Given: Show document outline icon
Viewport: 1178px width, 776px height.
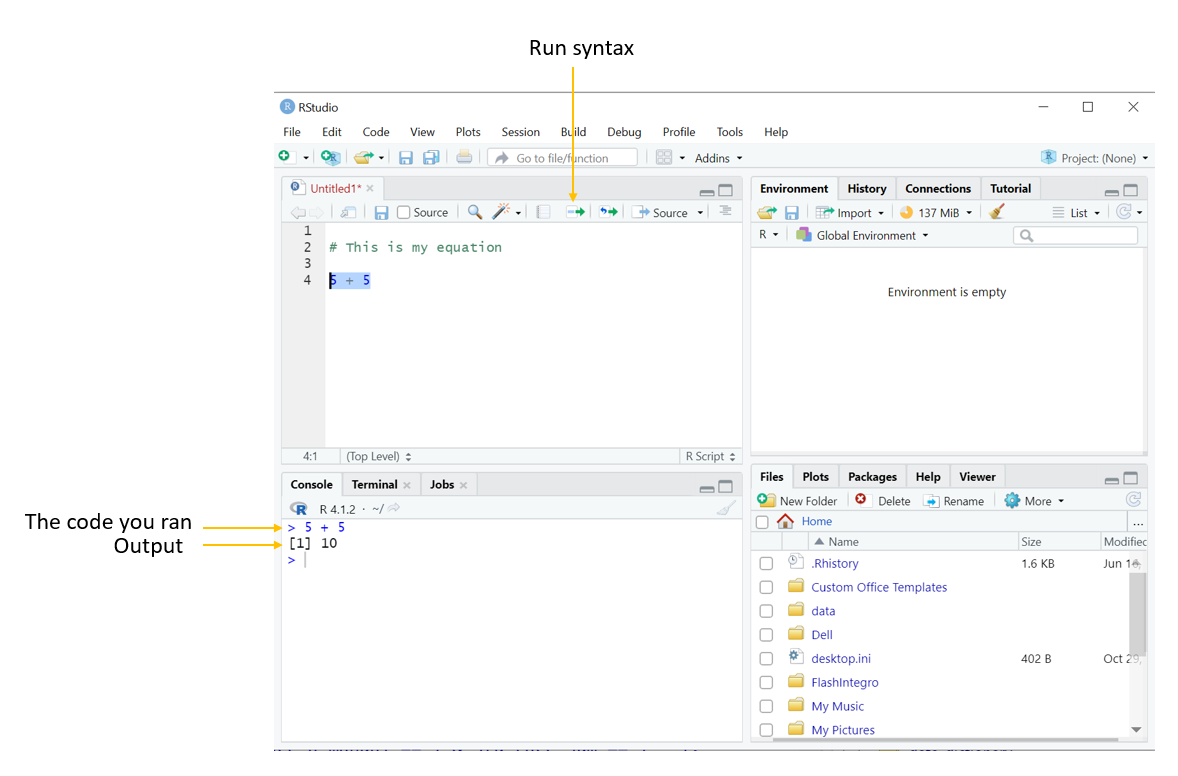Looking at the screenshot, I should tap(726, 211).
